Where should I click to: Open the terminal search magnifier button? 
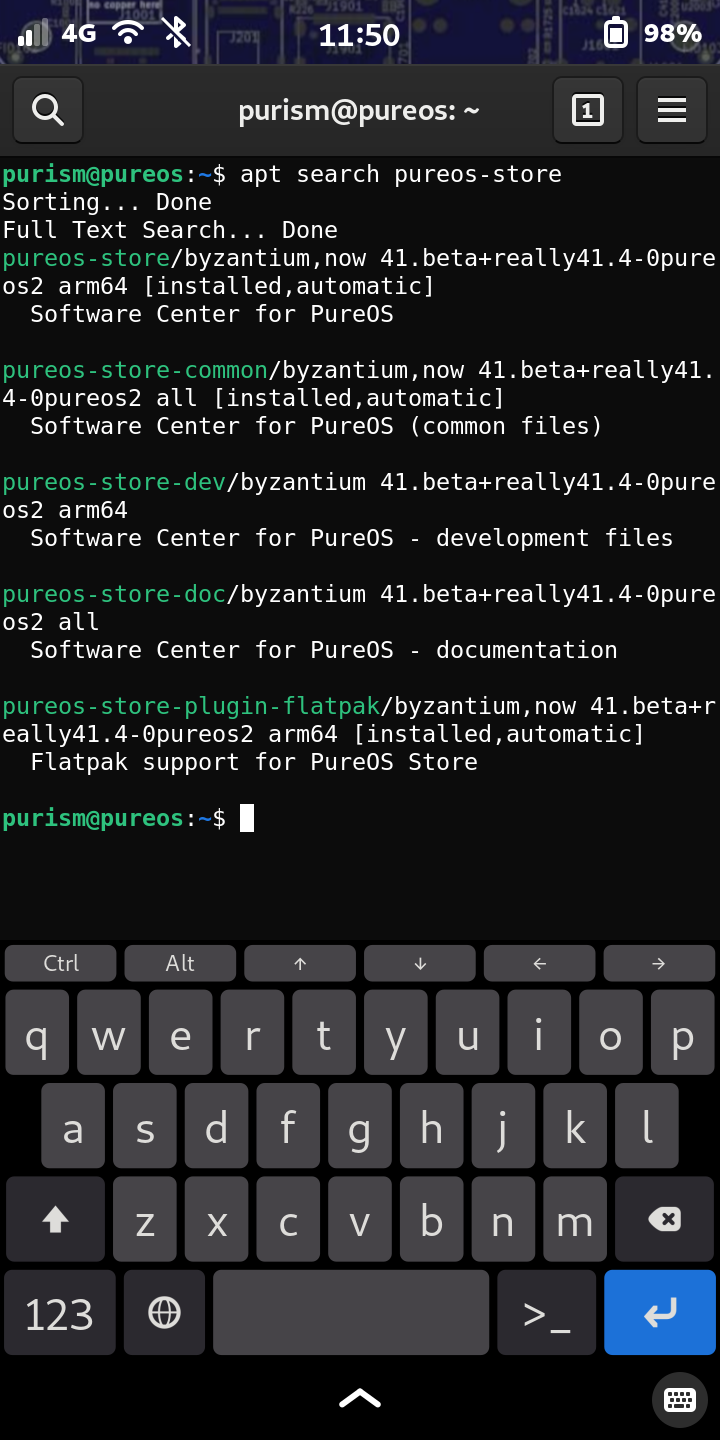coord(48,110)
